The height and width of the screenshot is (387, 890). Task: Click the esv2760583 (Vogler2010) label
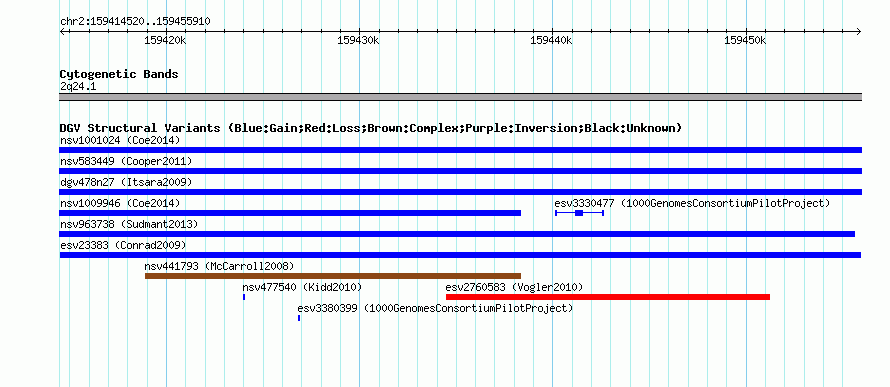(x=514, y=287)
